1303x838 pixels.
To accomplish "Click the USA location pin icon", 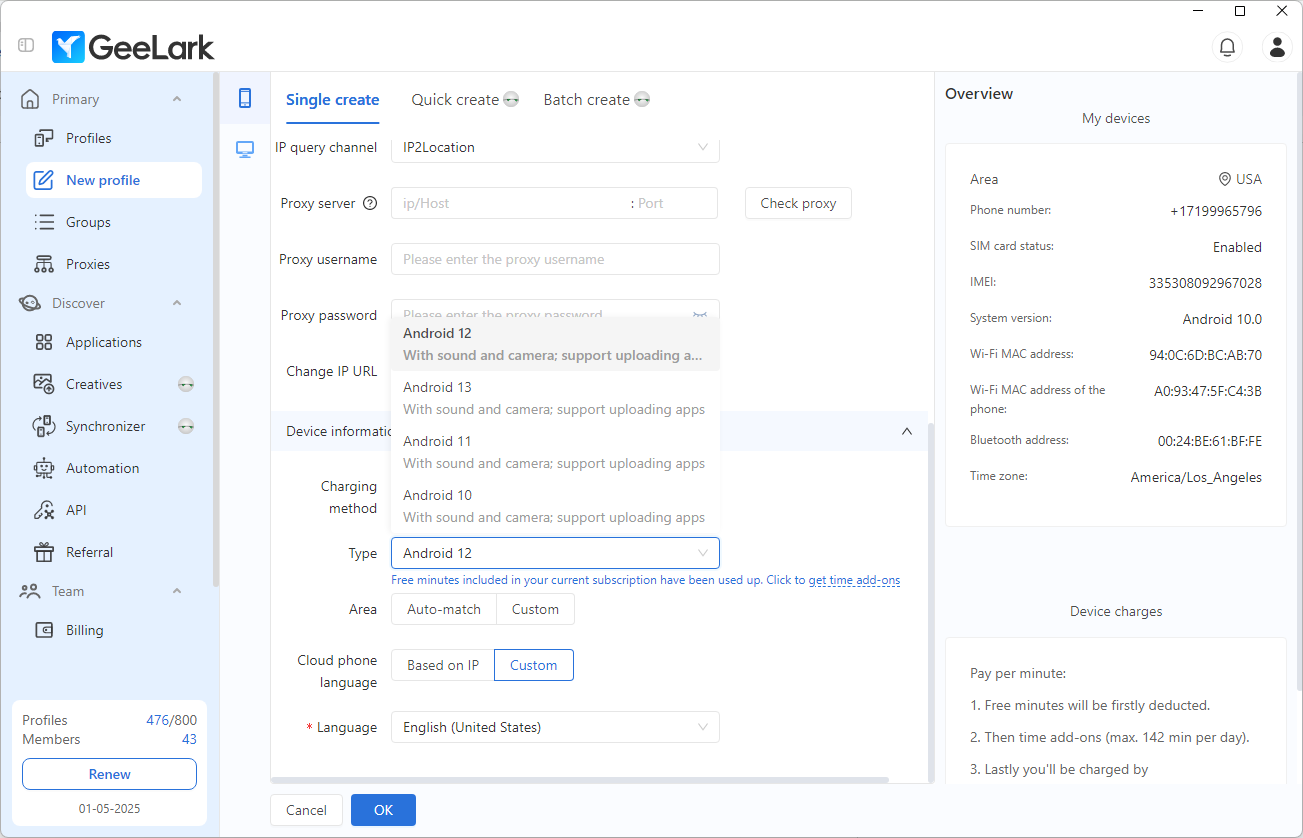I will [x=1224, y=179].
